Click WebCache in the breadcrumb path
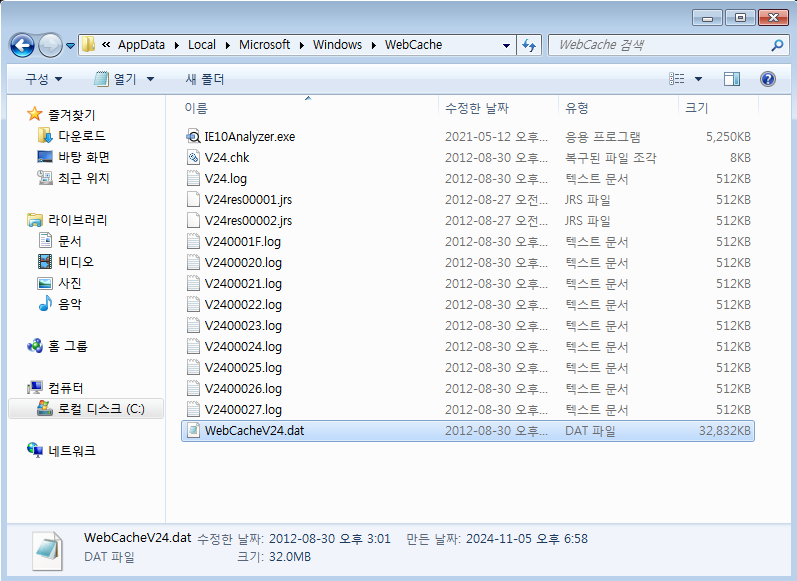The image size is (797, 581). click(x=413, y=45)
